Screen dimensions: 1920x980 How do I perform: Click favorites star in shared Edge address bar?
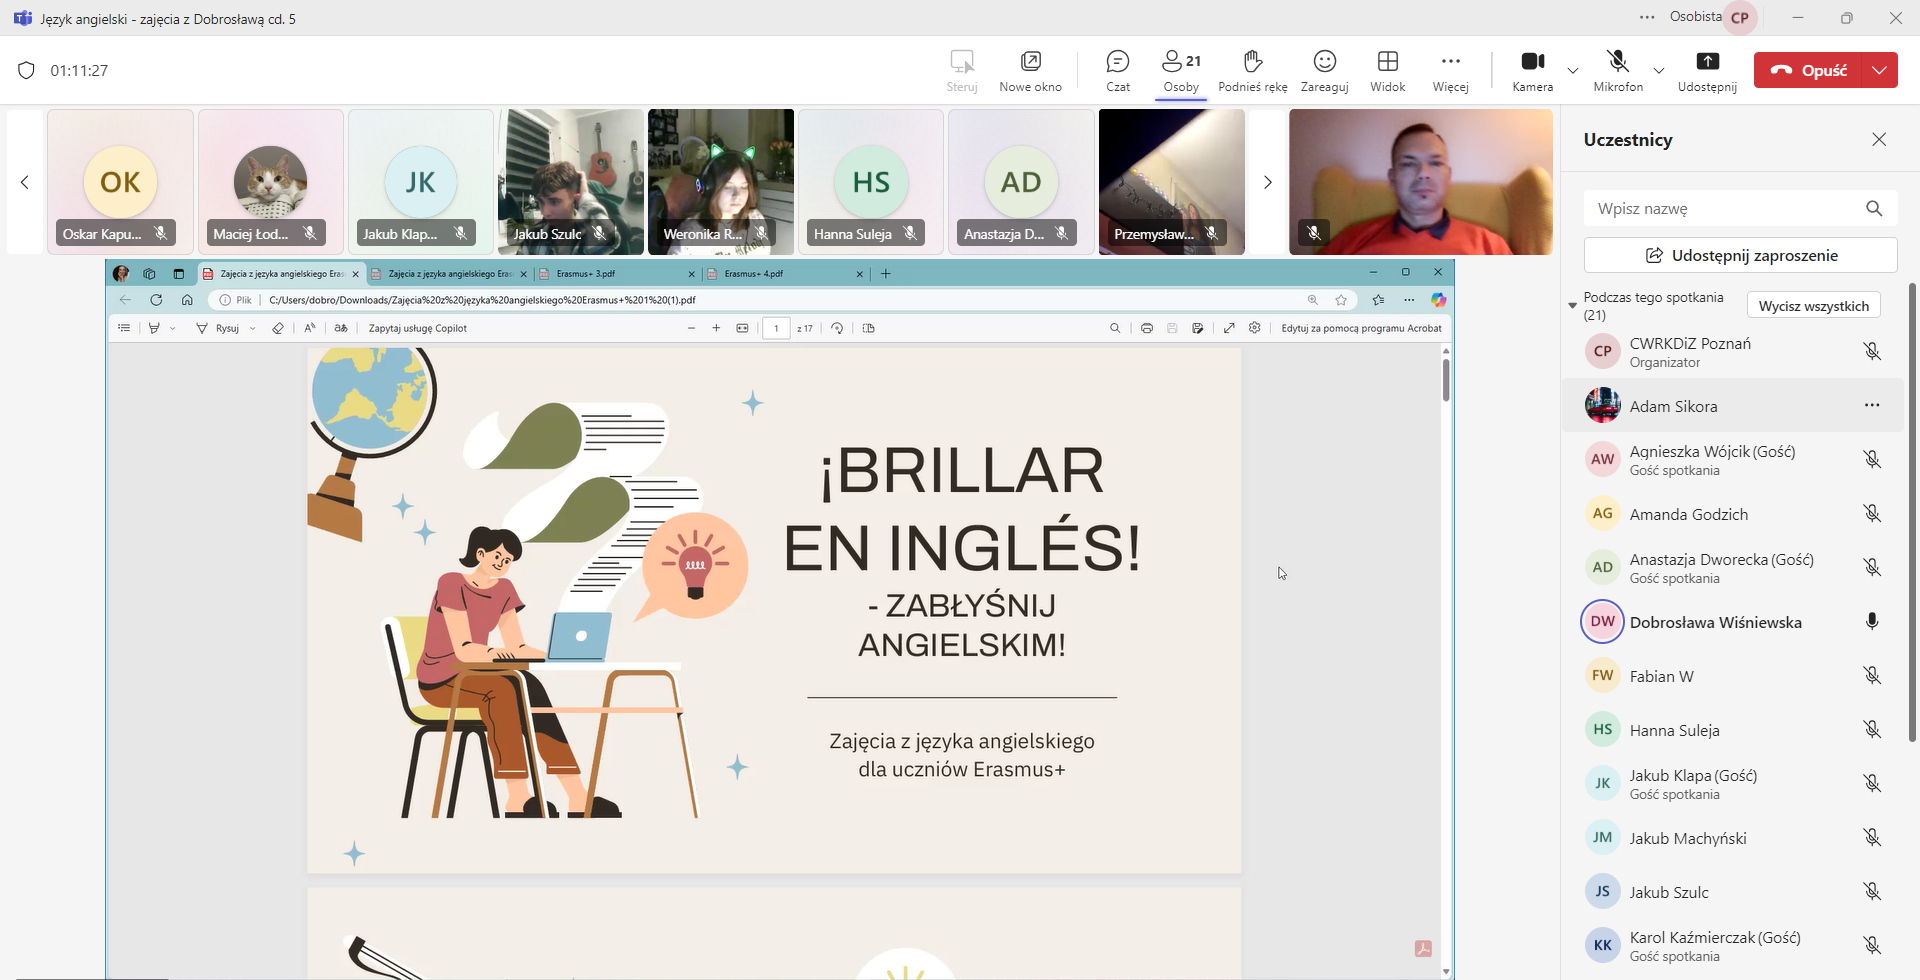coord(1341,300)
